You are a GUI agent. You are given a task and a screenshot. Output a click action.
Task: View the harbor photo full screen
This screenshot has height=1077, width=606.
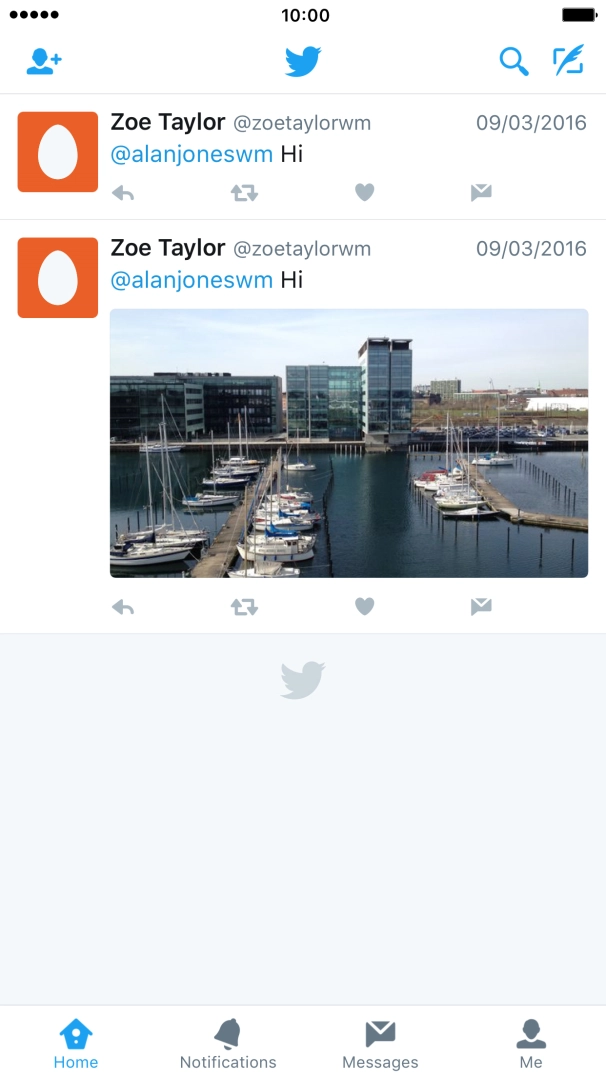point(348,444)
